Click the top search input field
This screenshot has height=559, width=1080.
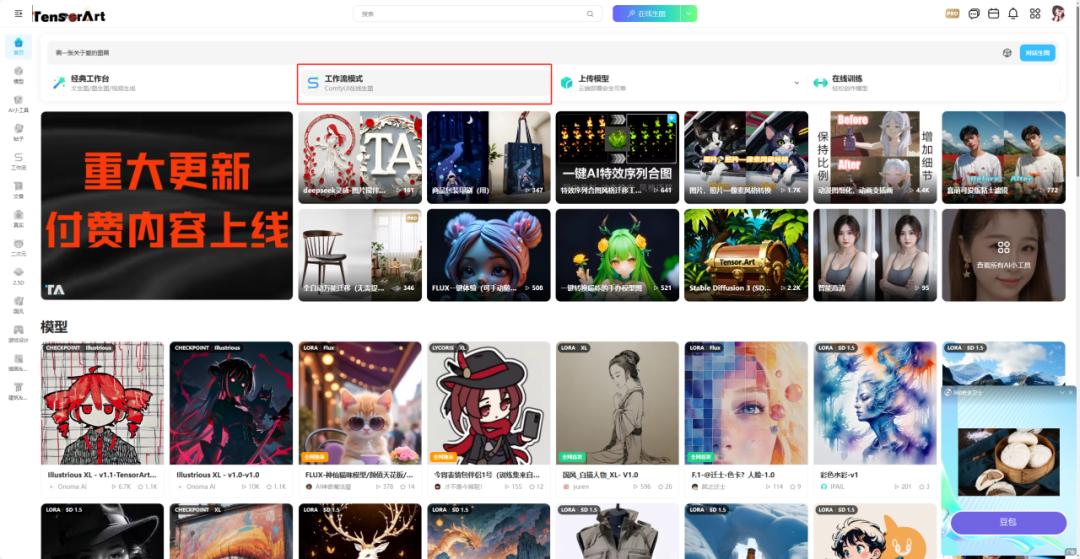(x=477, y=14)
